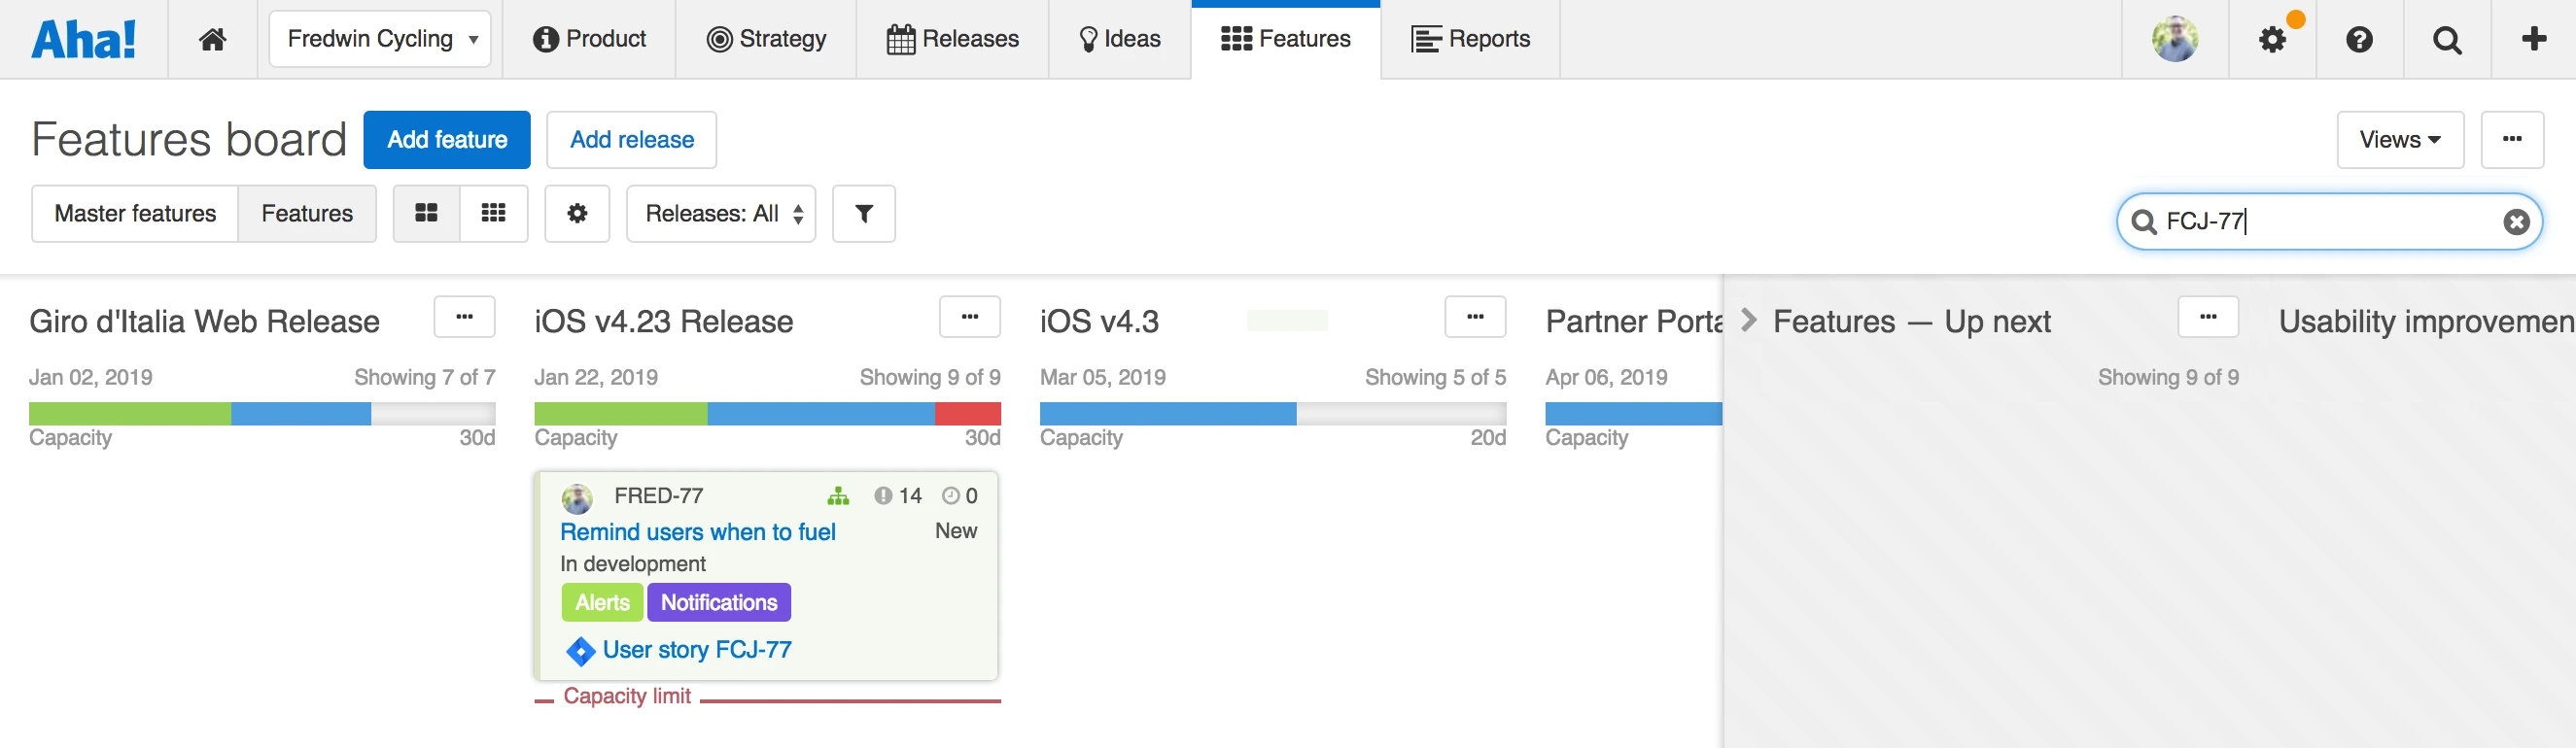Go to the home icon
The height and width of the screenshot is (748, 2576).
pos(212,39)
